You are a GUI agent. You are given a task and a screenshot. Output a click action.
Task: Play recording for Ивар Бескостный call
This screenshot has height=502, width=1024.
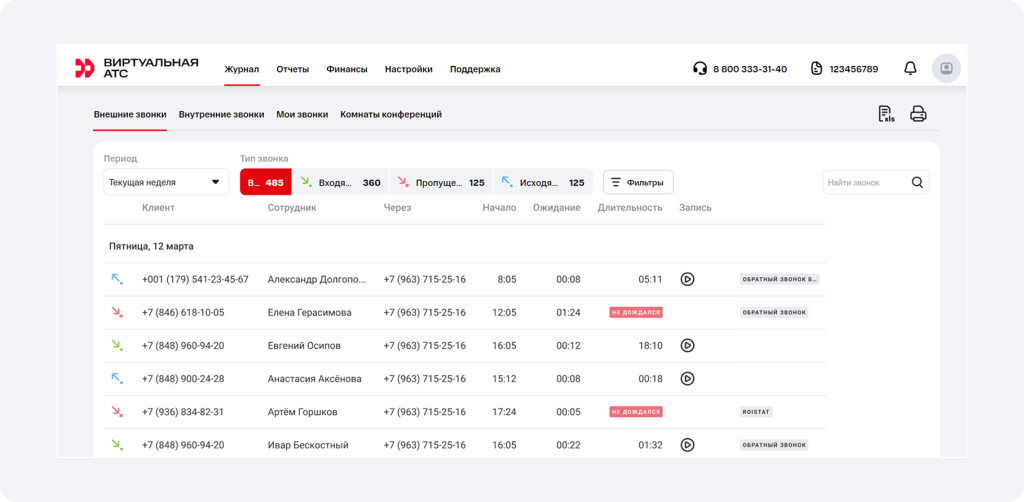(687, 445)
